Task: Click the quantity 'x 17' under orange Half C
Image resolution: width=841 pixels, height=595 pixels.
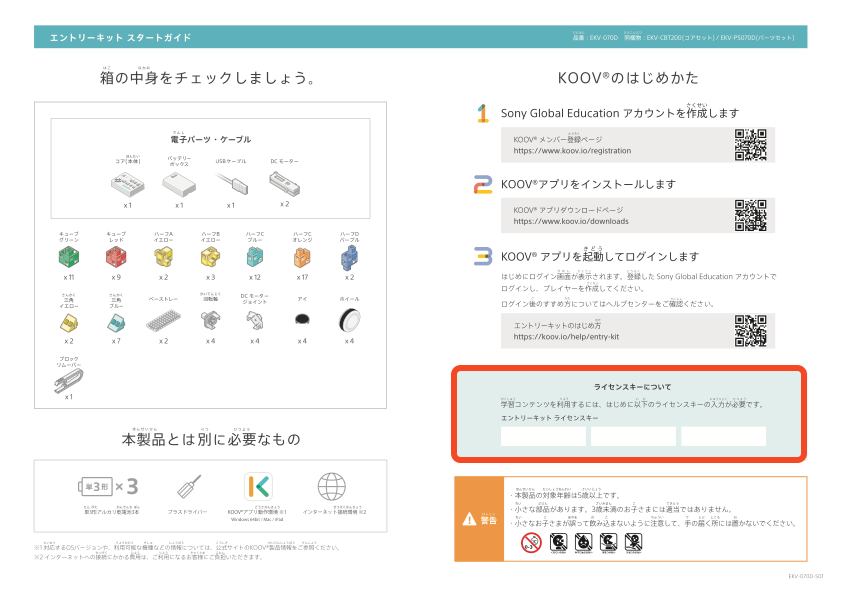Action: 302,277
